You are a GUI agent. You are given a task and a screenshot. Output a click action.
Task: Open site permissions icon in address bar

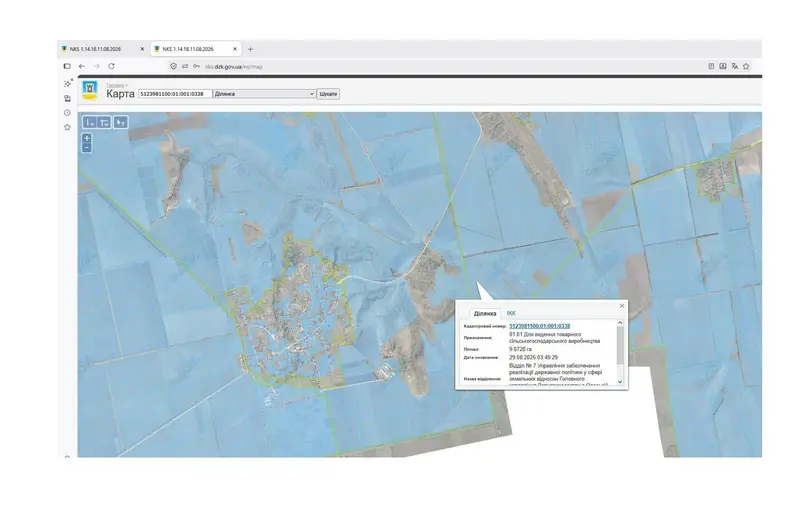pyautogui.click(x=185, y=66)
